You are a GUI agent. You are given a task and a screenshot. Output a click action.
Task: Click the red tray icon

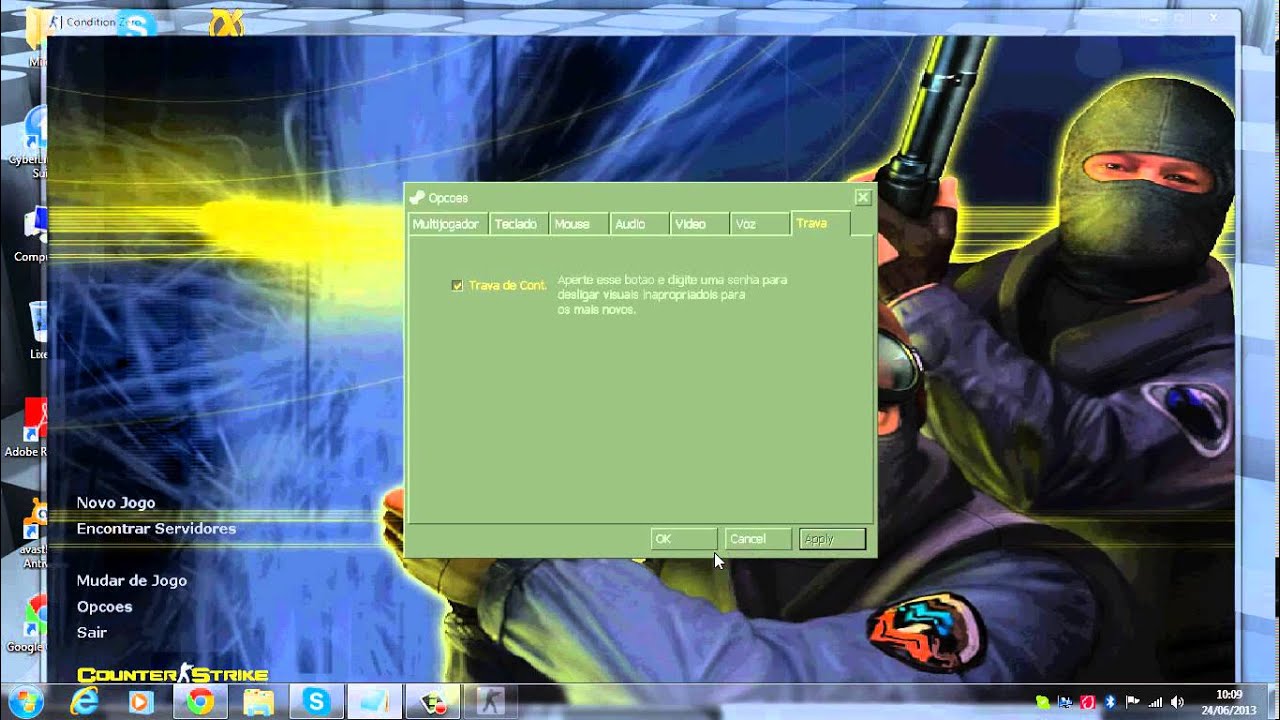pyautogui.click(x=1087, y=702)
